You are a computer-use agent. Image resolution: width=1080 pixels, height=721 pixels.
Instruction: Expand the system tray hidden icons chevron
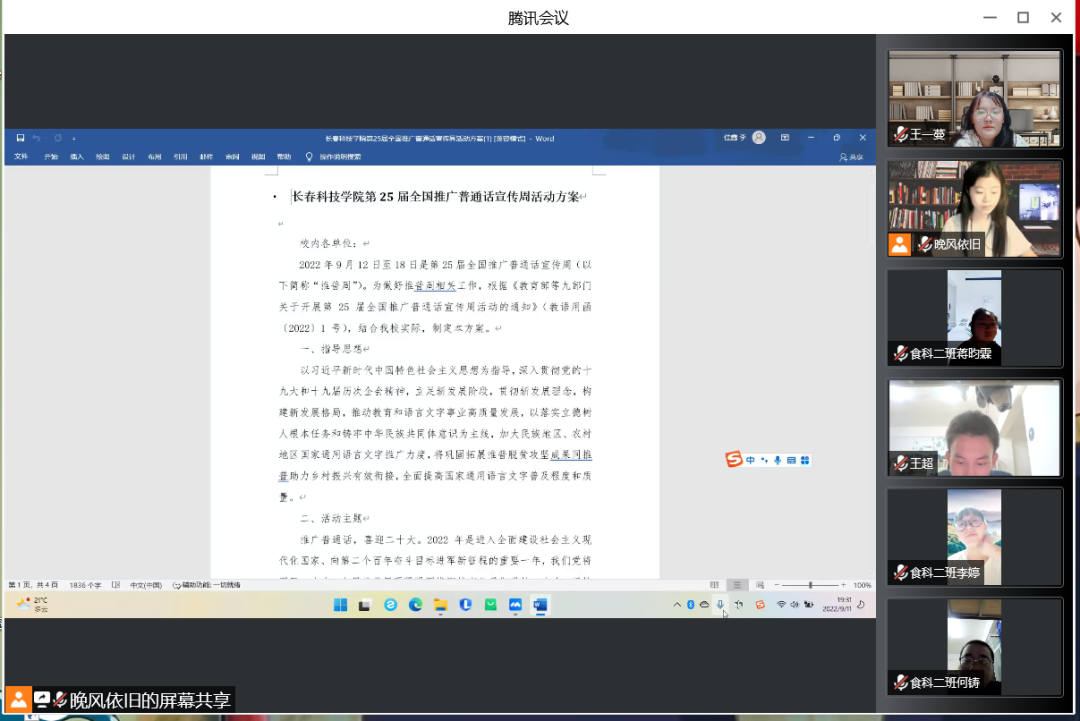click(677, 605)
